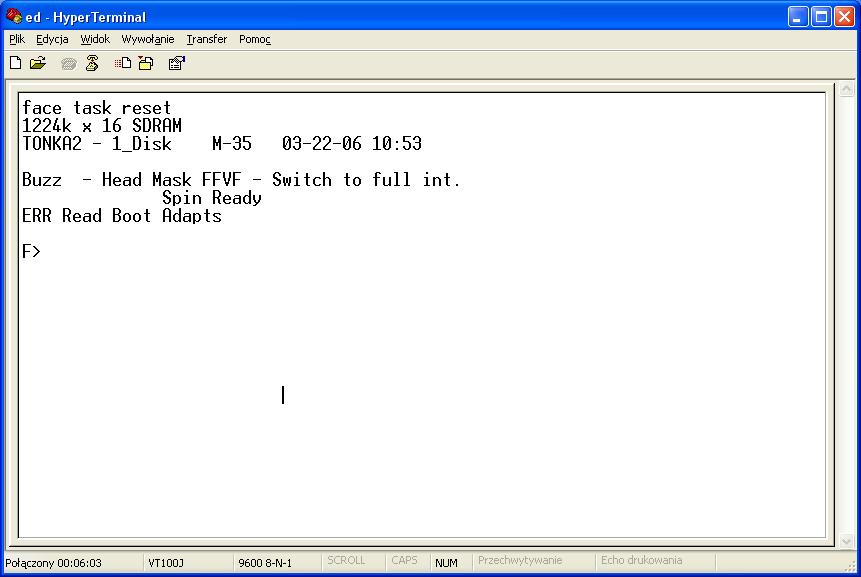
Task: Minimize the HyperTerminal window
Action: tap(798, 17)
